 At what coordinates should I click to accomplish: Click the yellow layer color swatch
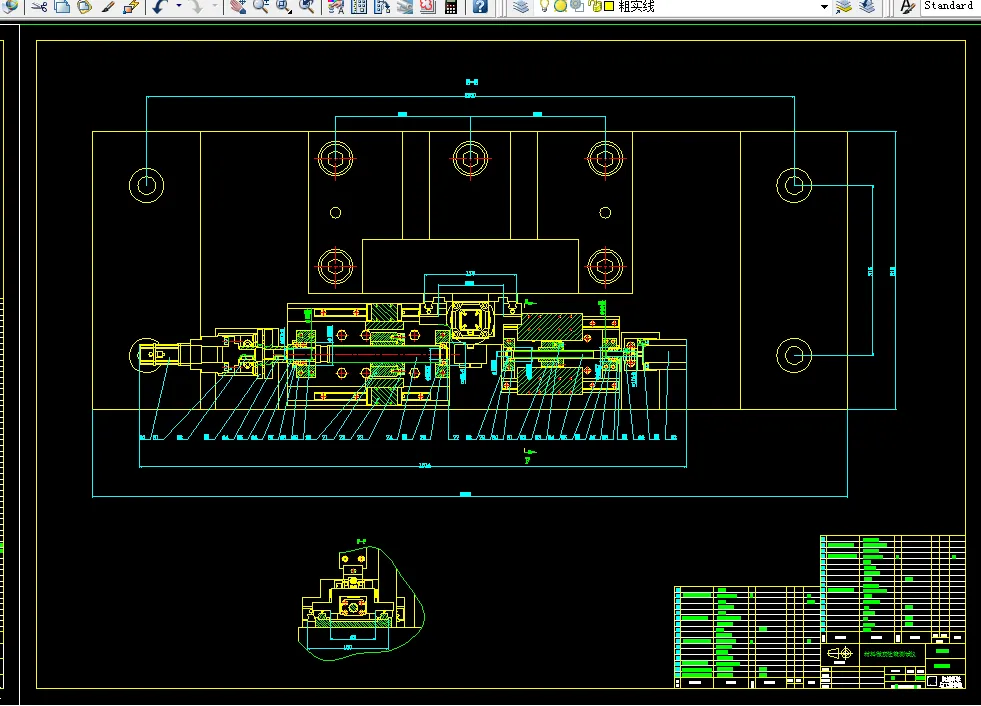[x=609, y=6]
